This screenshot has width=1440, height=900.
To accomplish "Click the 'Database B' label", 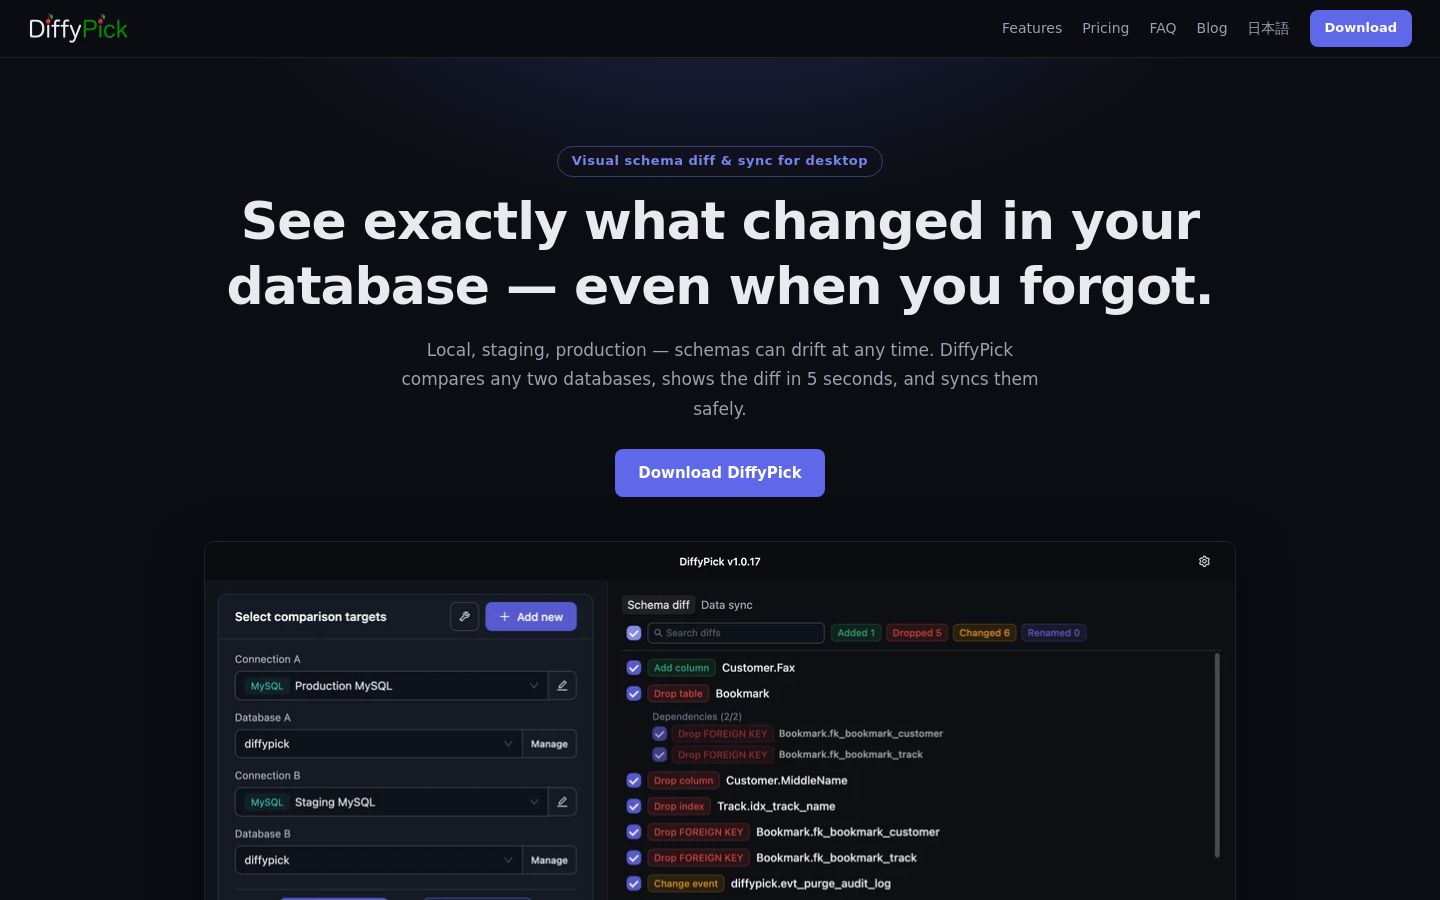I will pyautogui.click(x=263, y=833).
